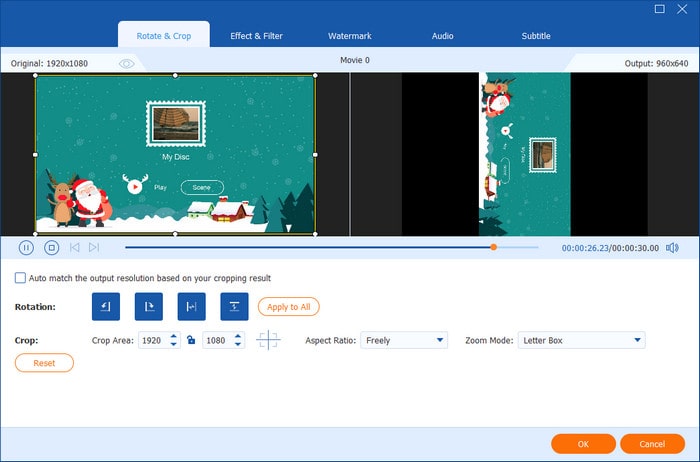Open the Aspect Ratio dropdown
This screenshot has width=700, height=462.
(x=404, y=340)
